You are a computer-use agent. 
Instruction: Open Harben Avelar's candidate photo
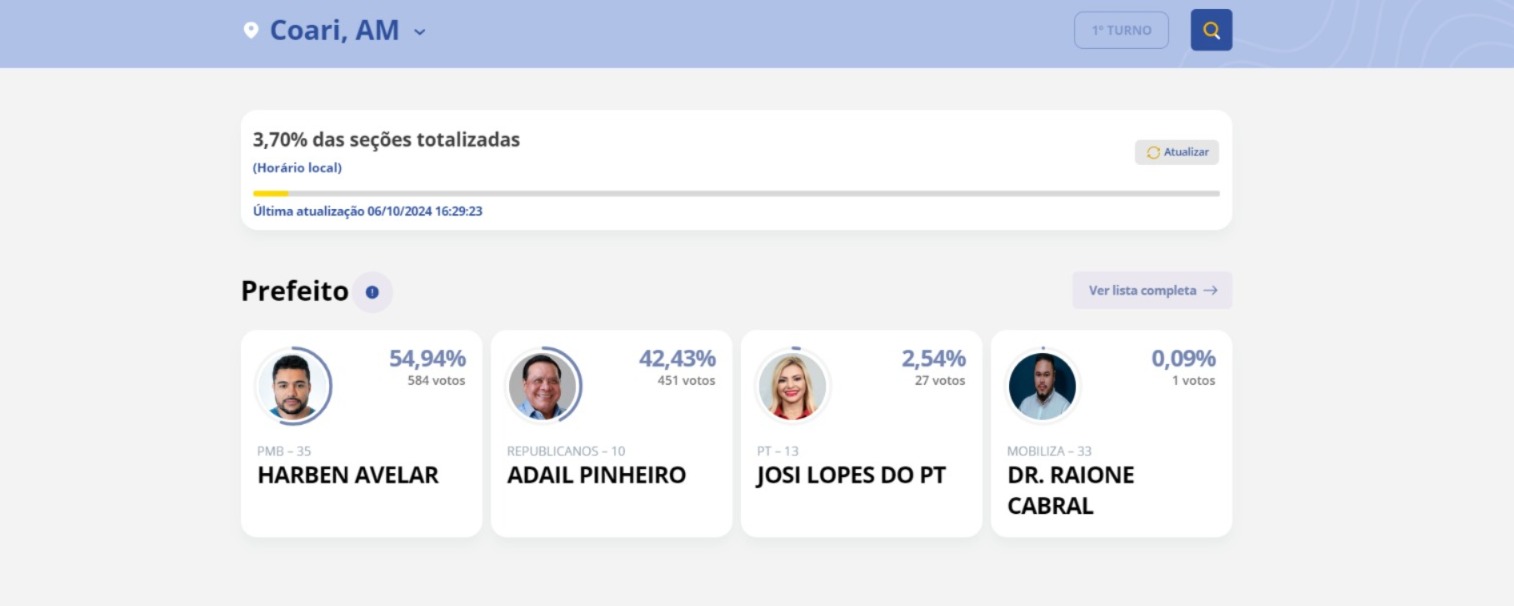(294, 386)
